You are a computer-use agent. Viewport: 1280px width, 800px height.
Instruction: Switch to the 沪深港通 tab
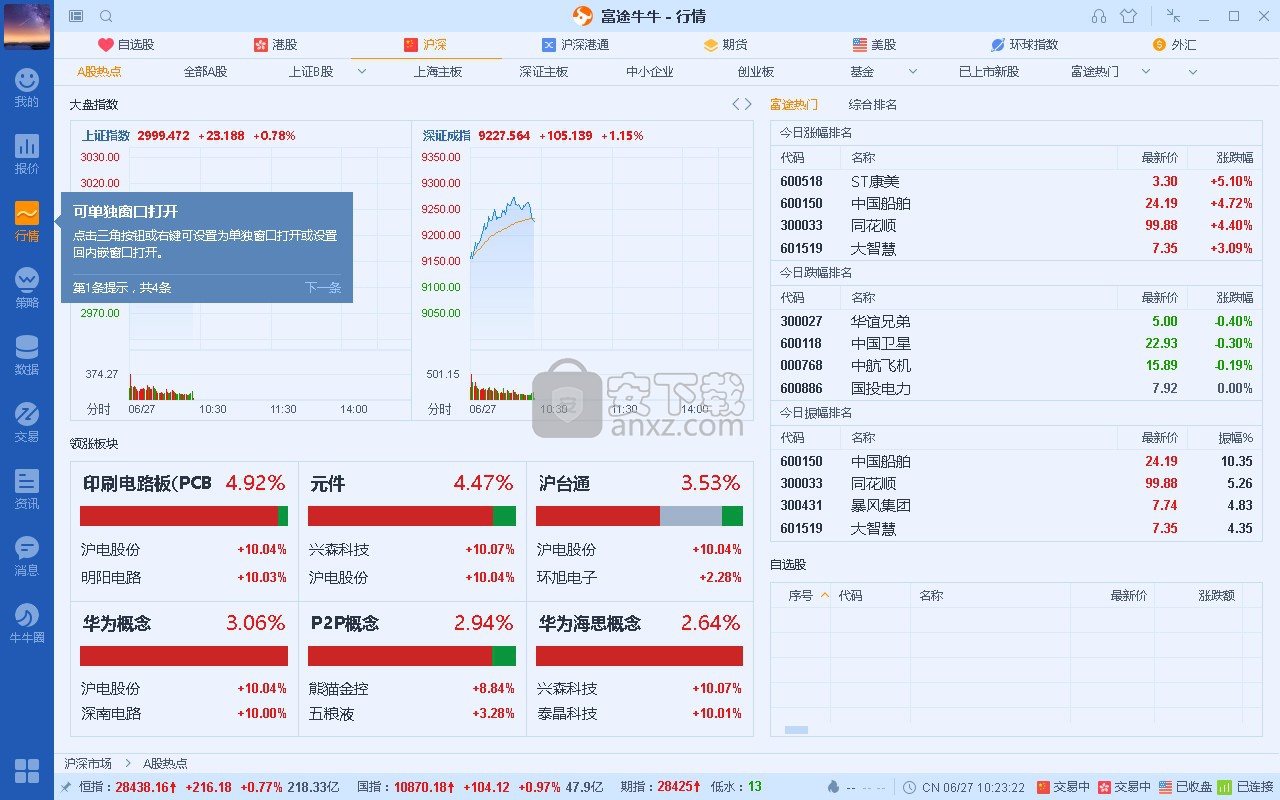coord(575,45)
